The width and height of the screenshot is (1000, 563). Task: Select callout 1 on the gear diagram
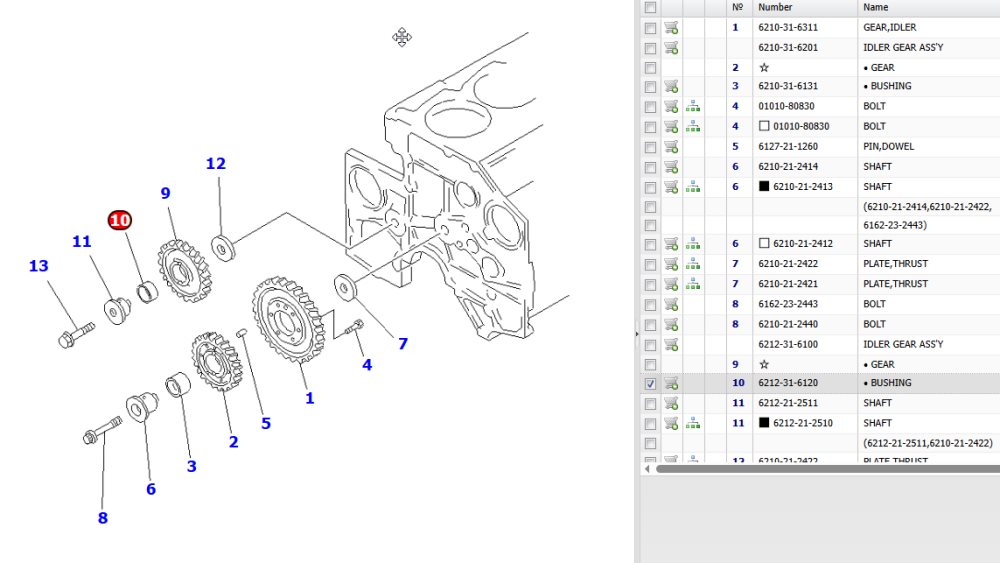coord(309,398)
